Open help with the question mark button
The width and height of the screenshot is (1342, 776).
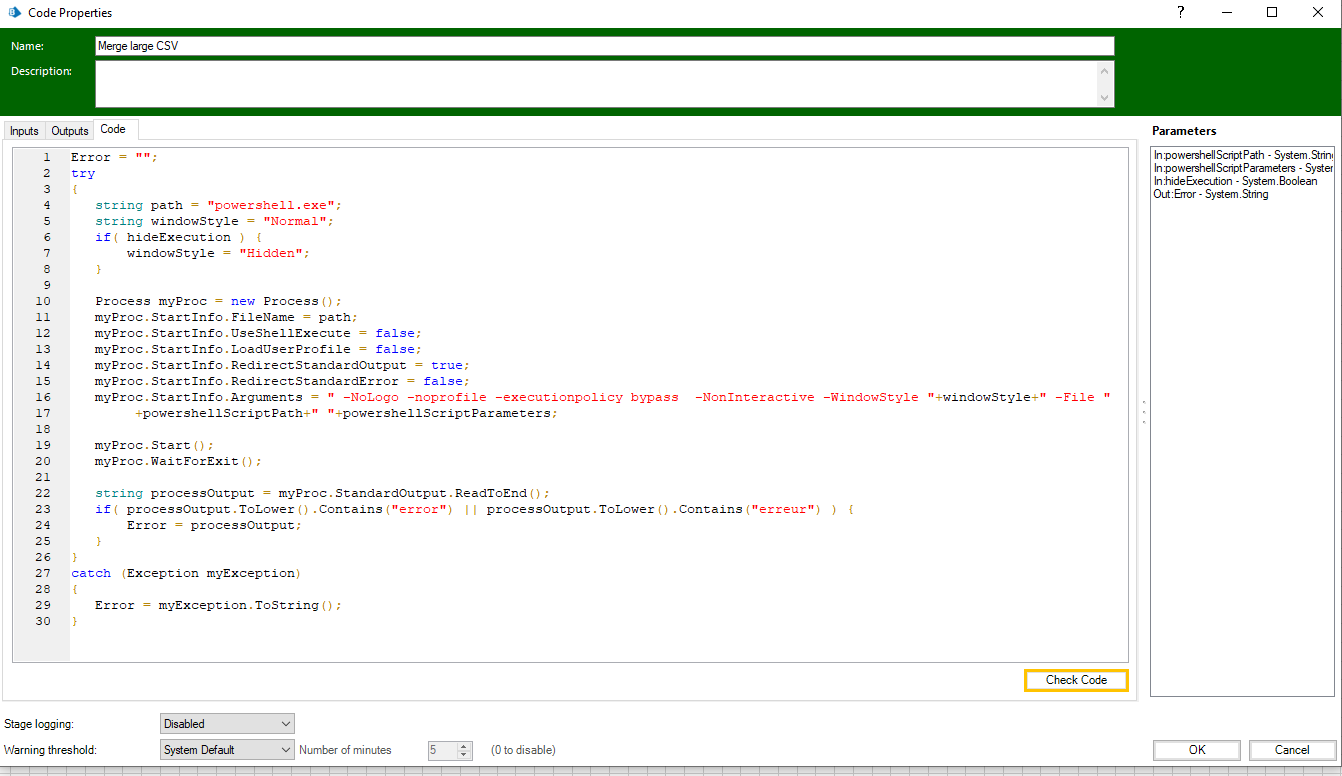click(1181, 13)
